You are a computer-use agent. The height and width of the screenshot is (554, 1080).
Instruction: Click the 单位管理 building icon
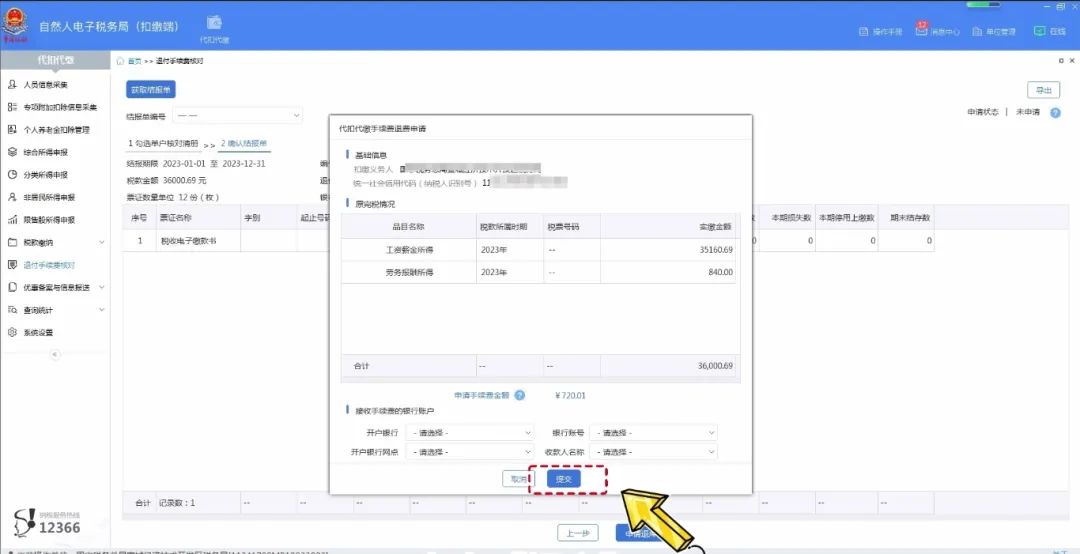click(976, 32)
